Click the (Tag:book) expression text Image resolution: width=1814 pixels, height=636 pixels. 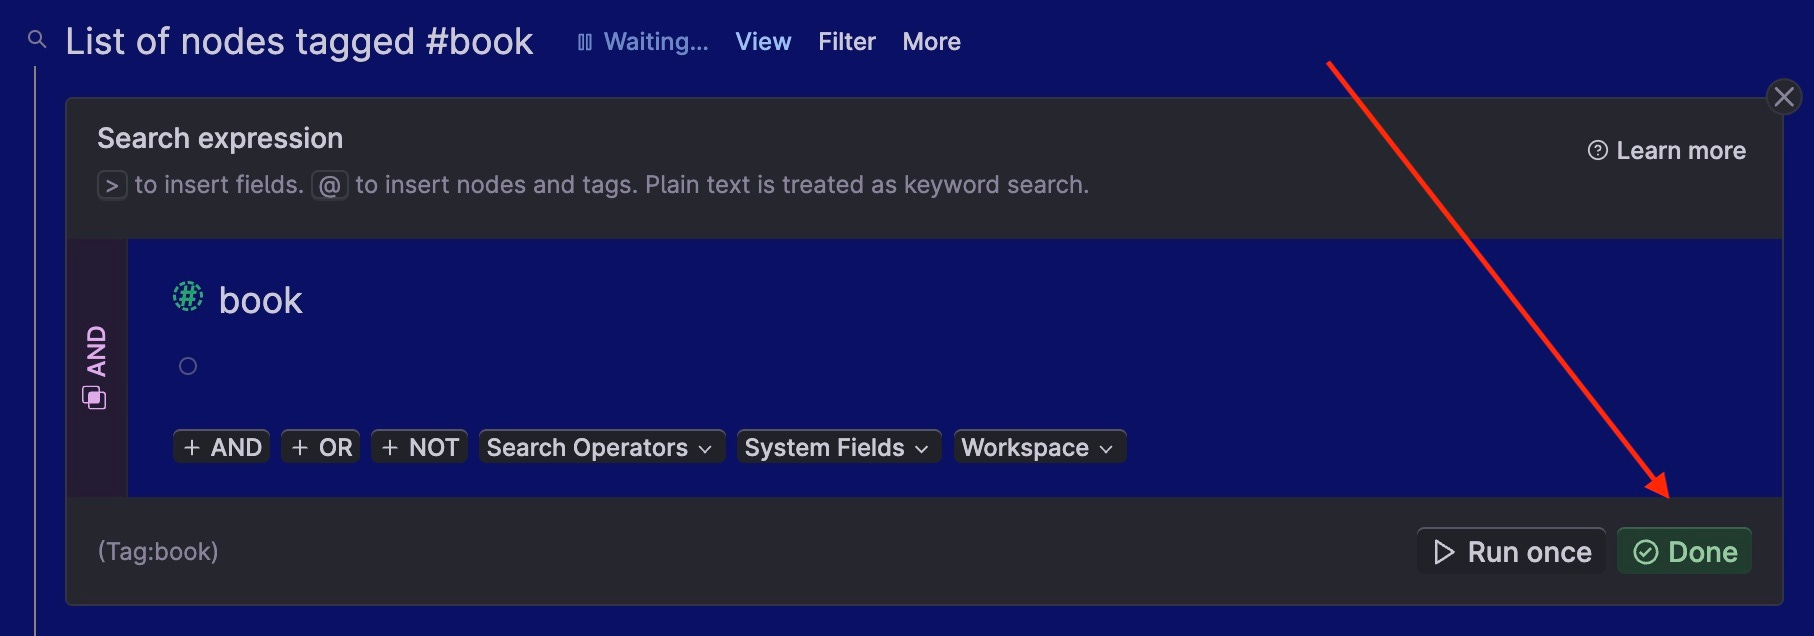(x=158, y=552)
